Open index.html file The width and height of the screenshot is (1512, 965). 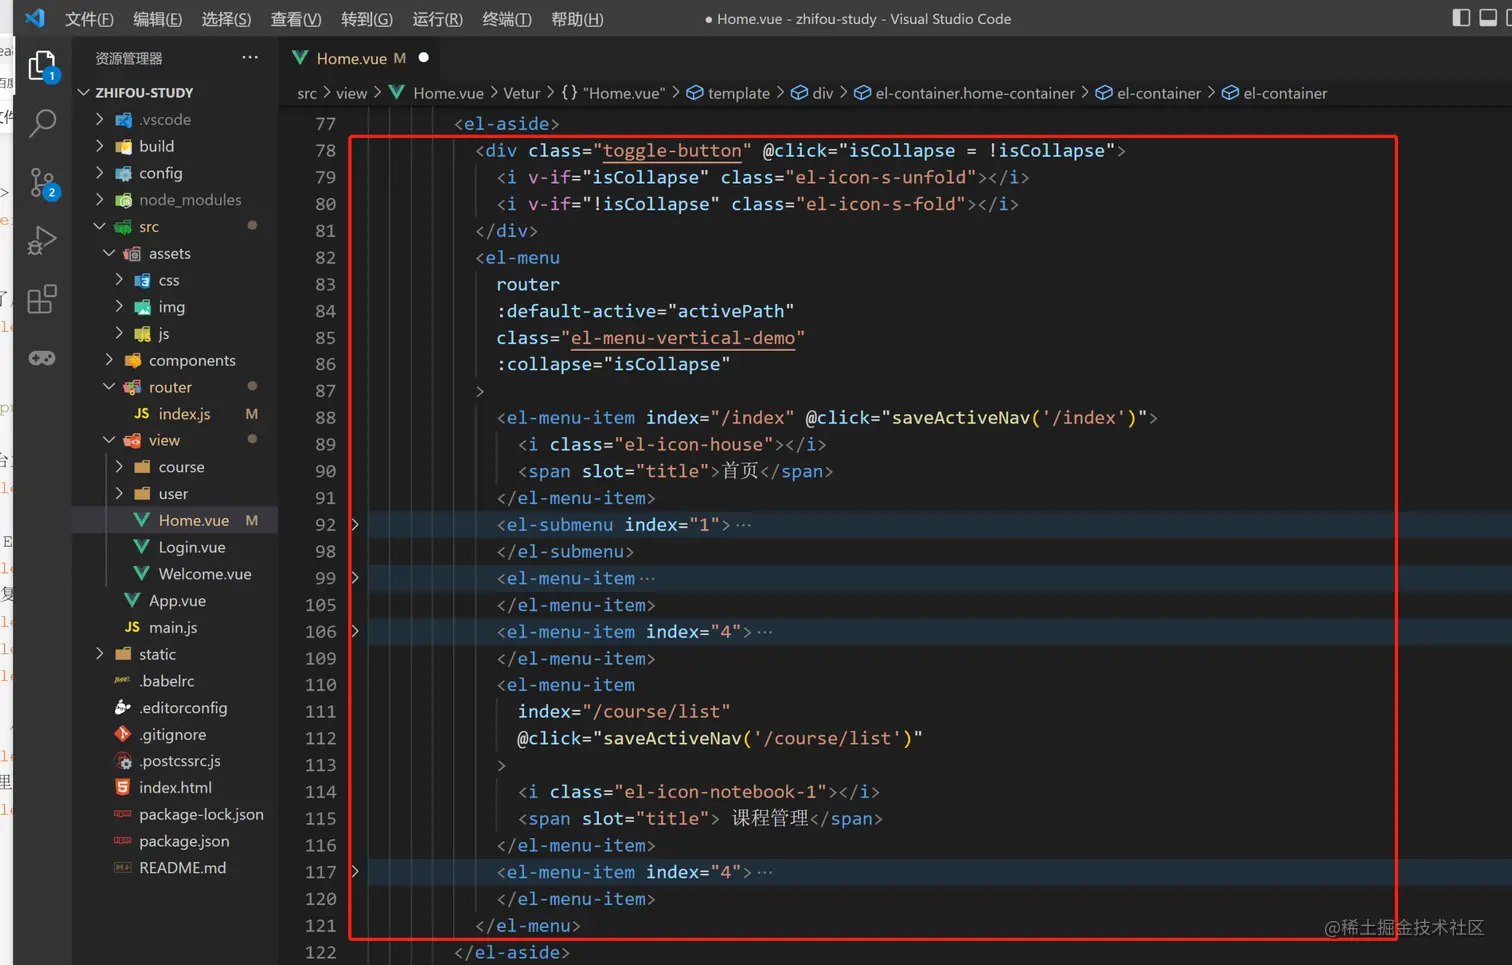175,788
